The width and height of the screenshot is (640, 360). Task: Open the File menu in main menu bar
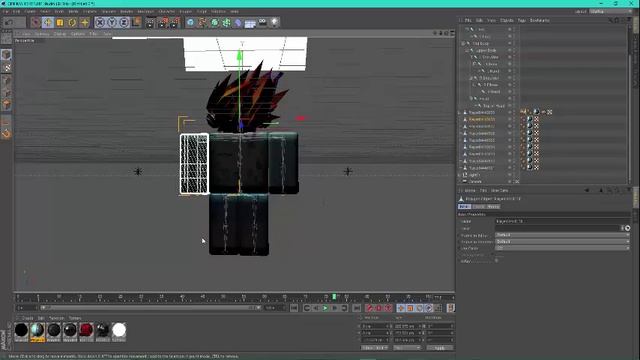tap(6, 11)
